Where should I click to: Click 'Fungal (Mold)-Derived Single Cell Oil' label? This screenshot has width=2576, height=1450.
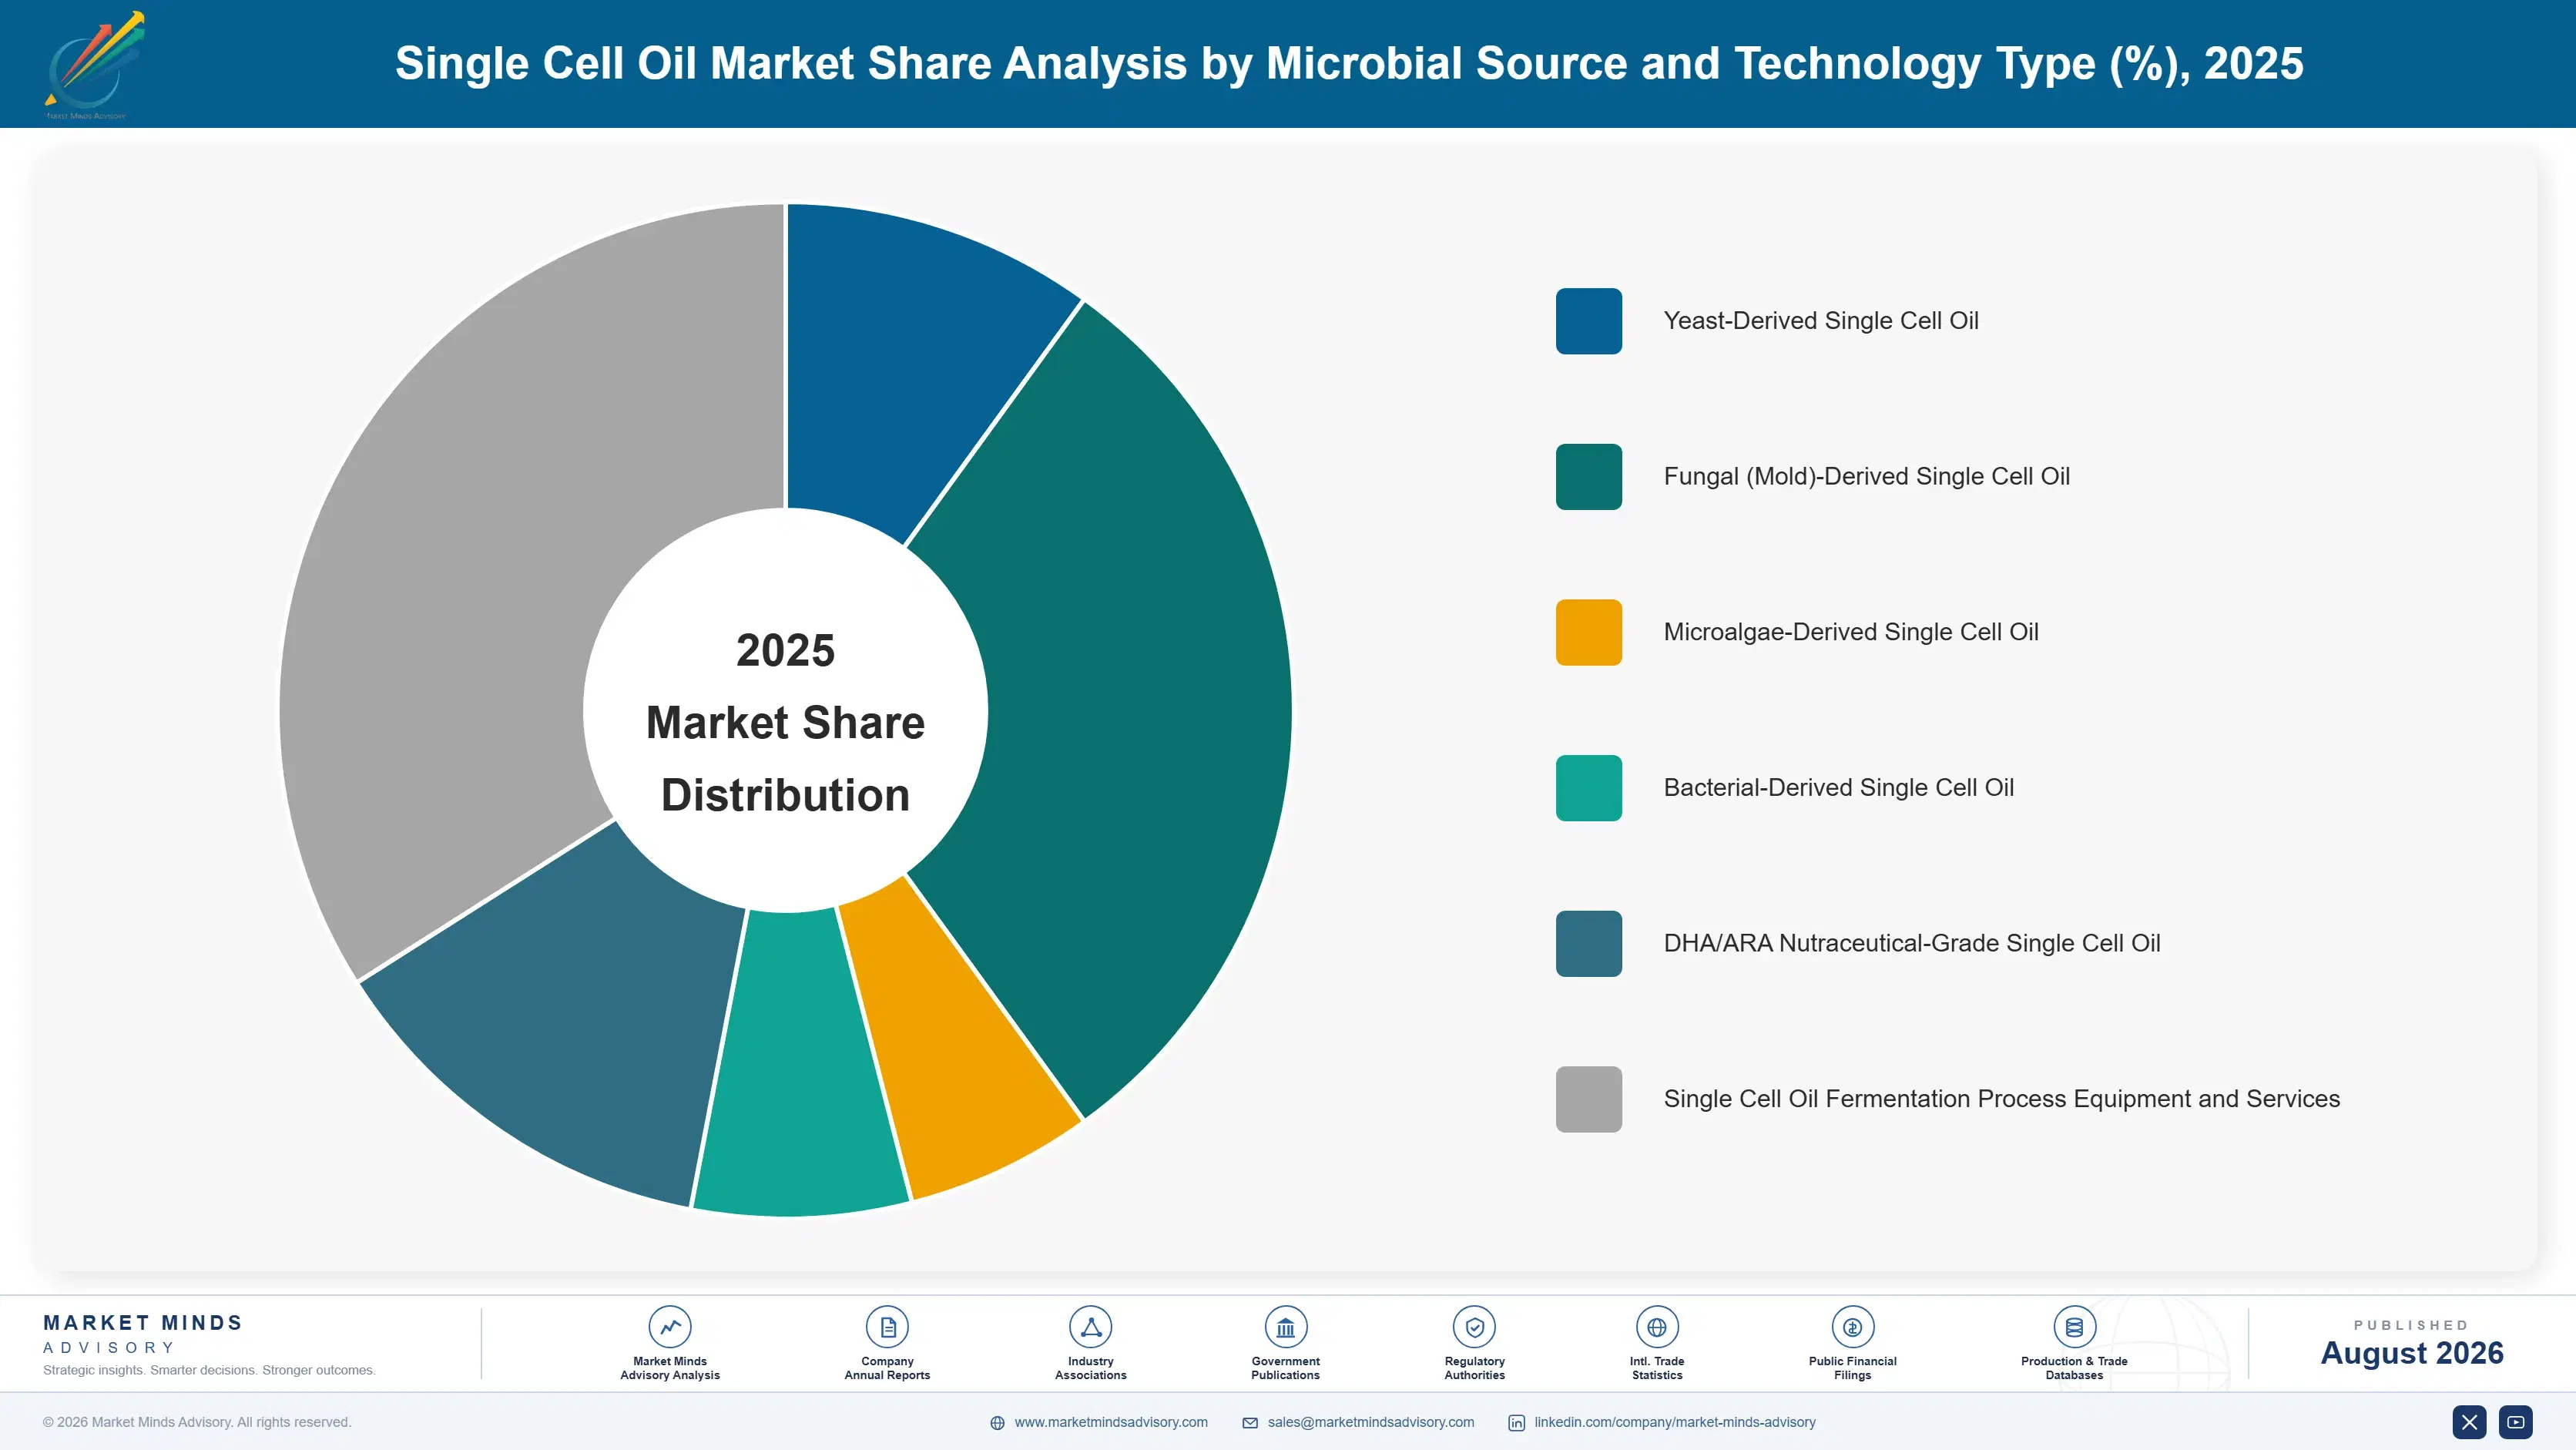click(1866, 477)
